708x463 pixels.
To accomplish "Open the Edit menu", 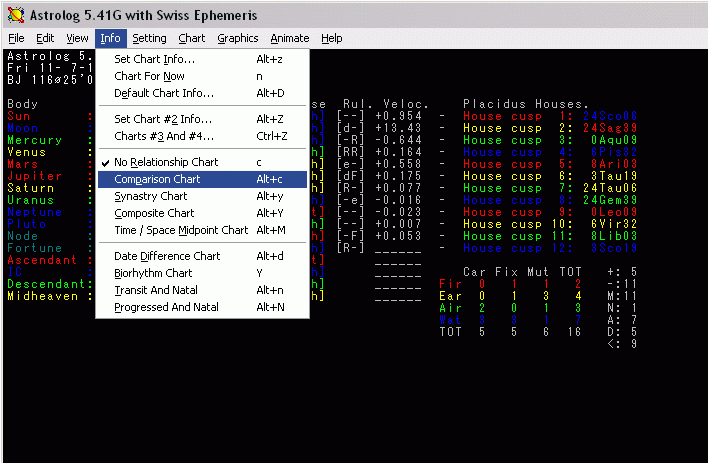I will click(45, 38).
